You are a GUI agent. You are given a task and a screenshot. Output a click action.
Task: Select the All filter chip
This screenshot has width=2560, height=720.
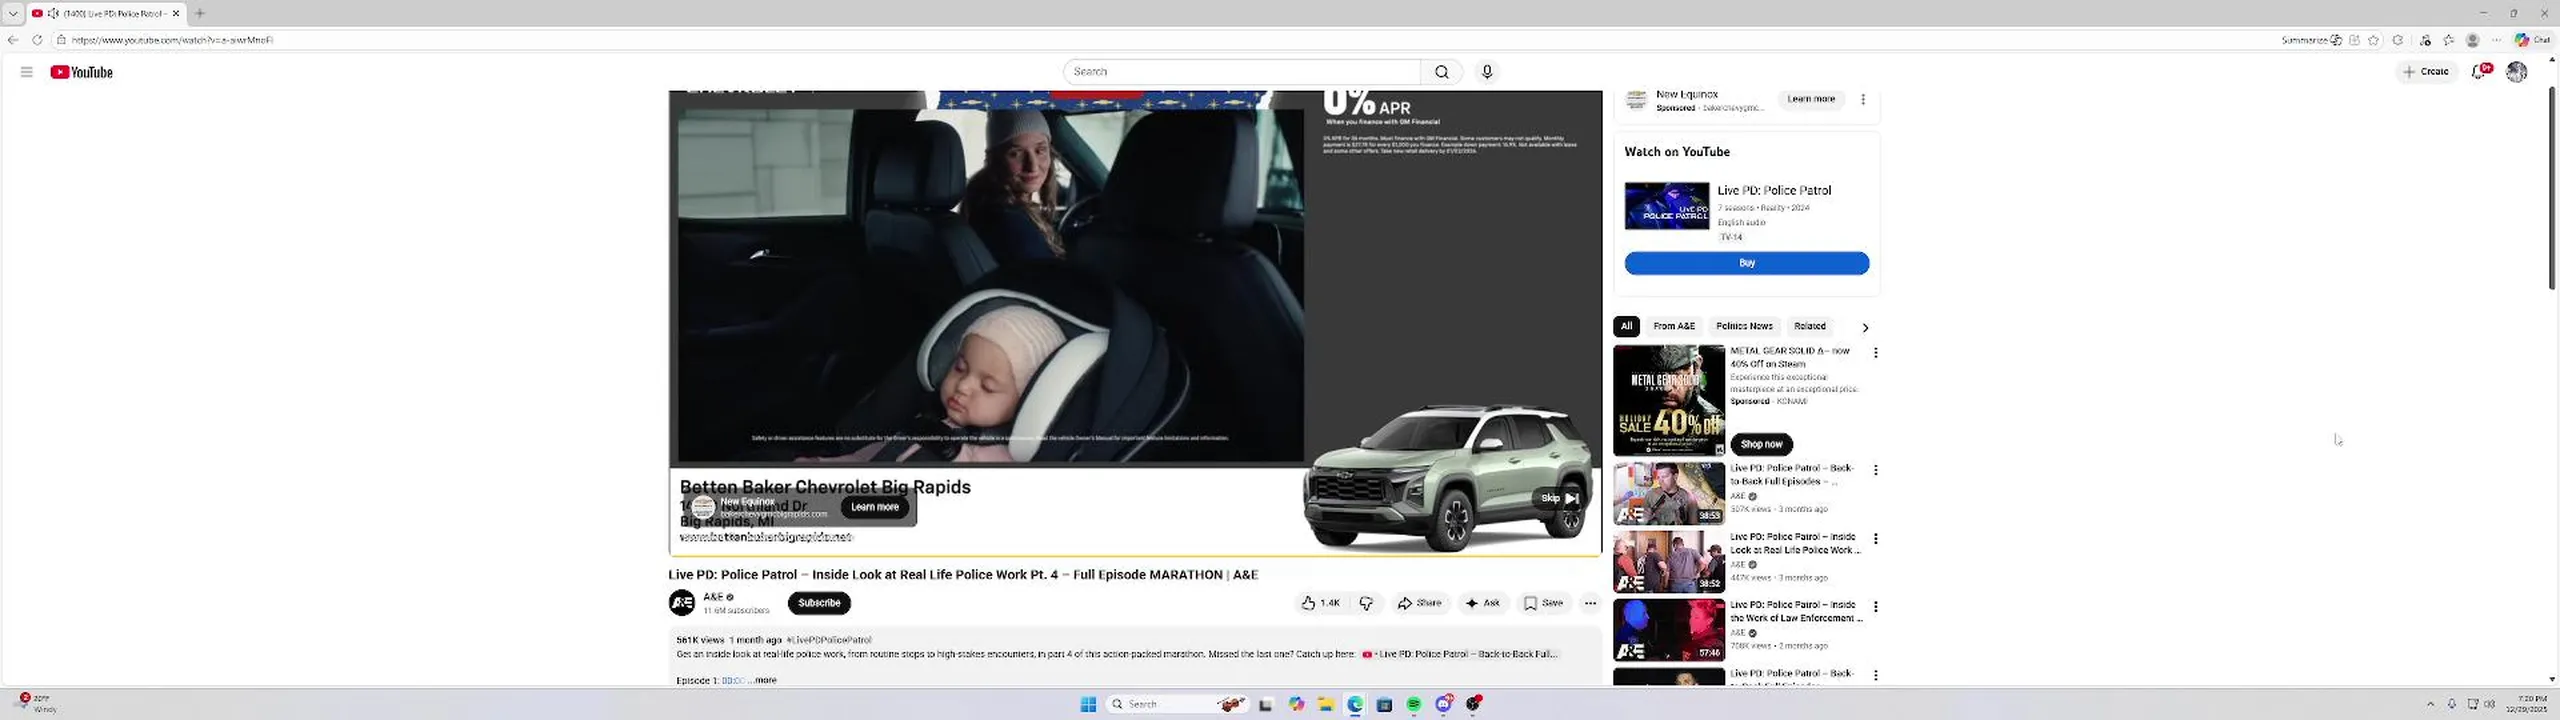pyautogui.click(x=1626, y=326)
